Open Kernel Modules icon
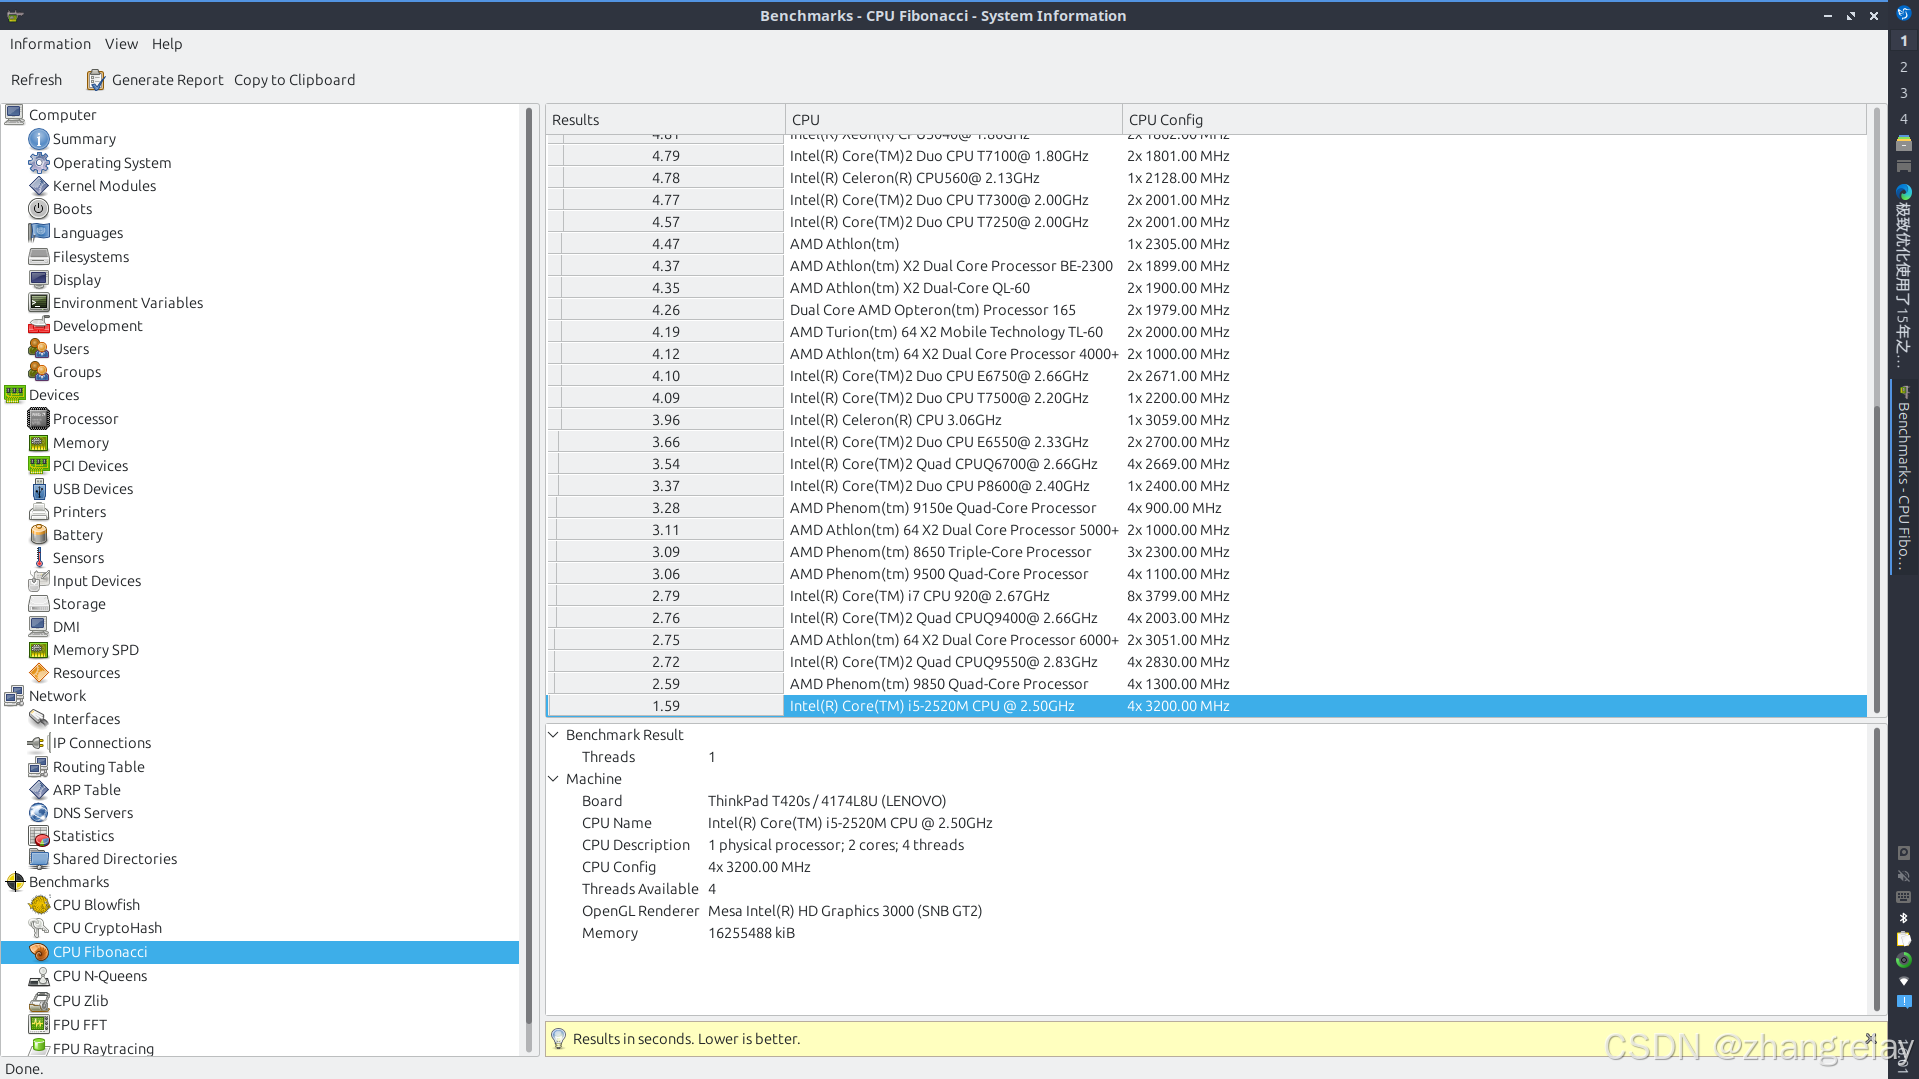The height and width of the screenshot is (1079, 1919). pyautogui.click(x=39, y=186)
